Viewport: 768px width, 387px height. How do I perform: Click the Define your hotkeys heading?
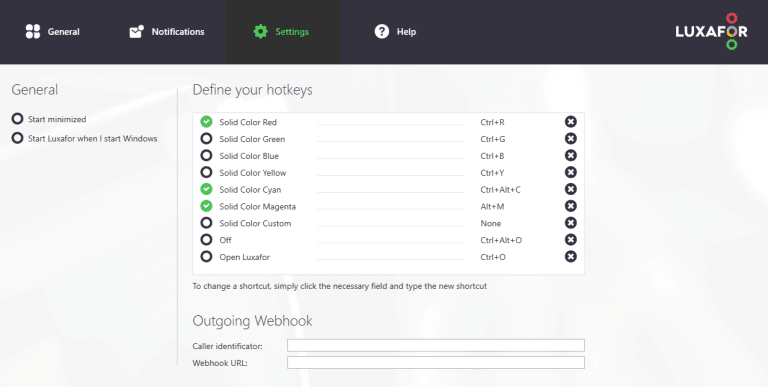tap(252, 90)
